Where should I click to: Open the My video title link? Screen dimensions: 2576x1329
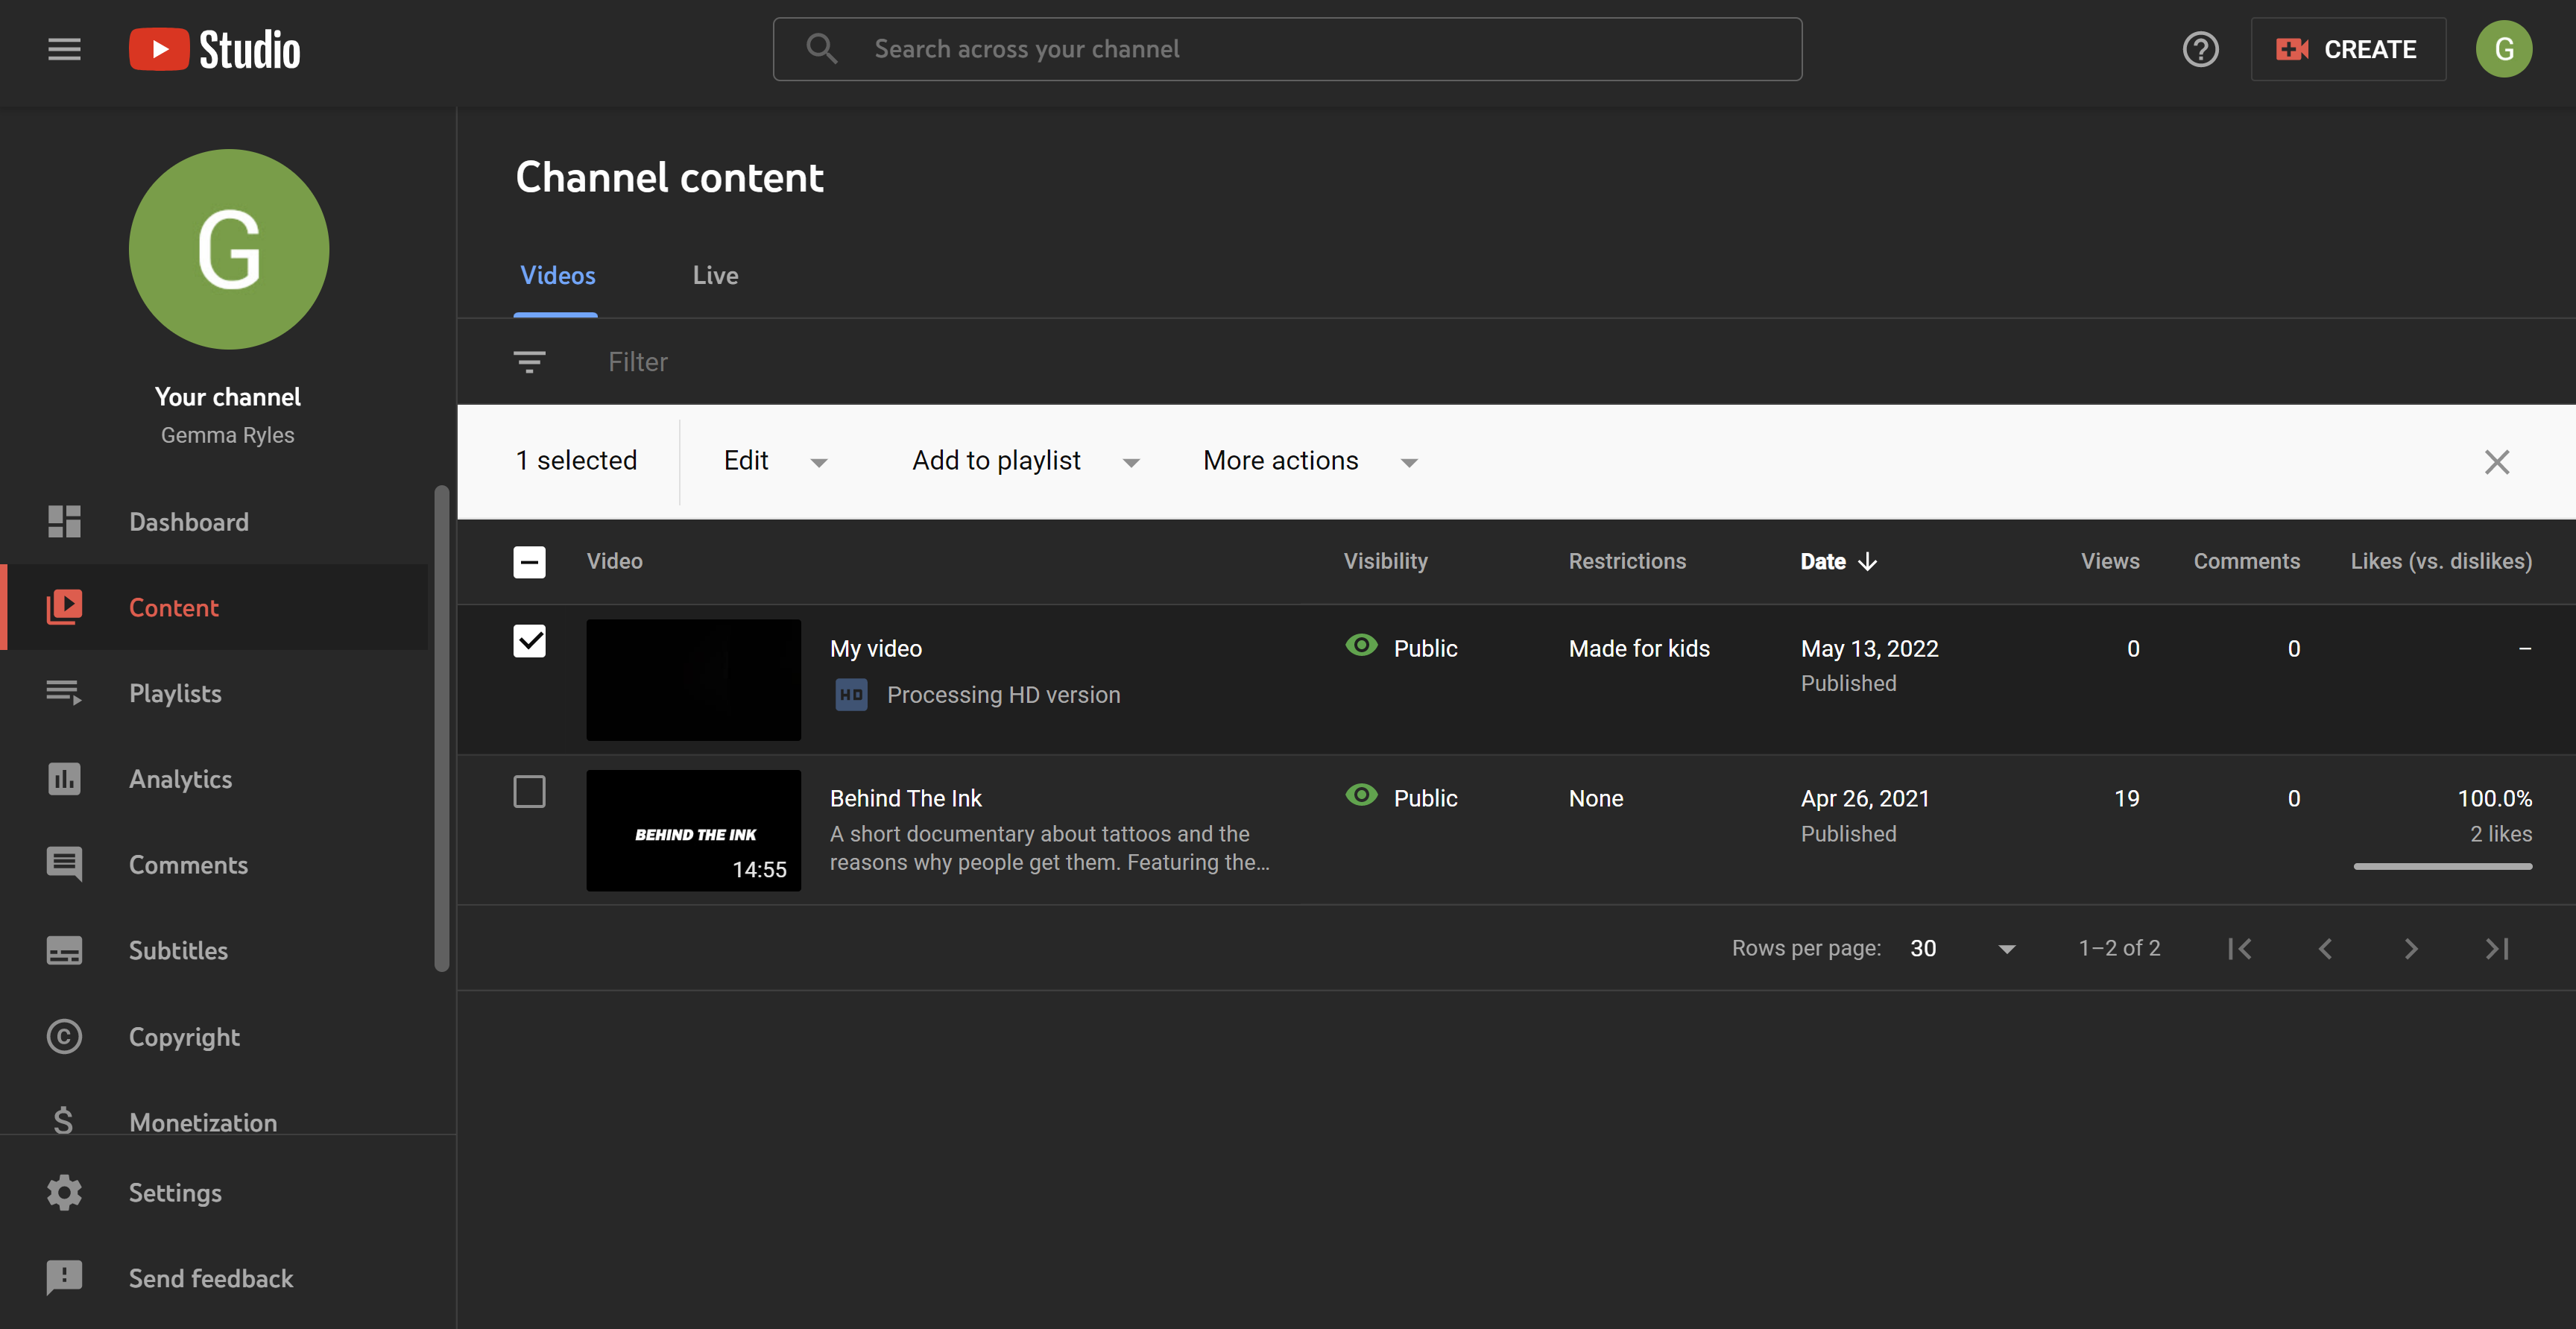click(x=875, y=648)
